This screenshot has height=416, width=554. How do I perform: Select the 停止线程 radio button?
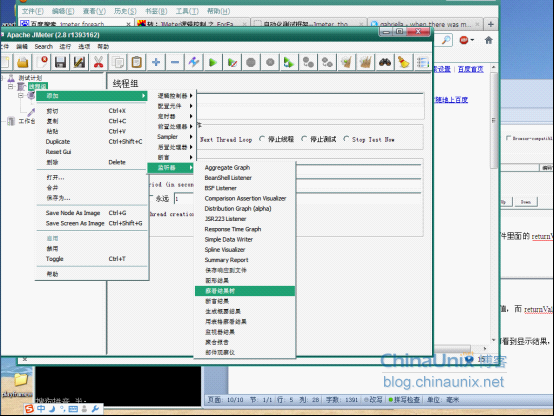(262, 139)
